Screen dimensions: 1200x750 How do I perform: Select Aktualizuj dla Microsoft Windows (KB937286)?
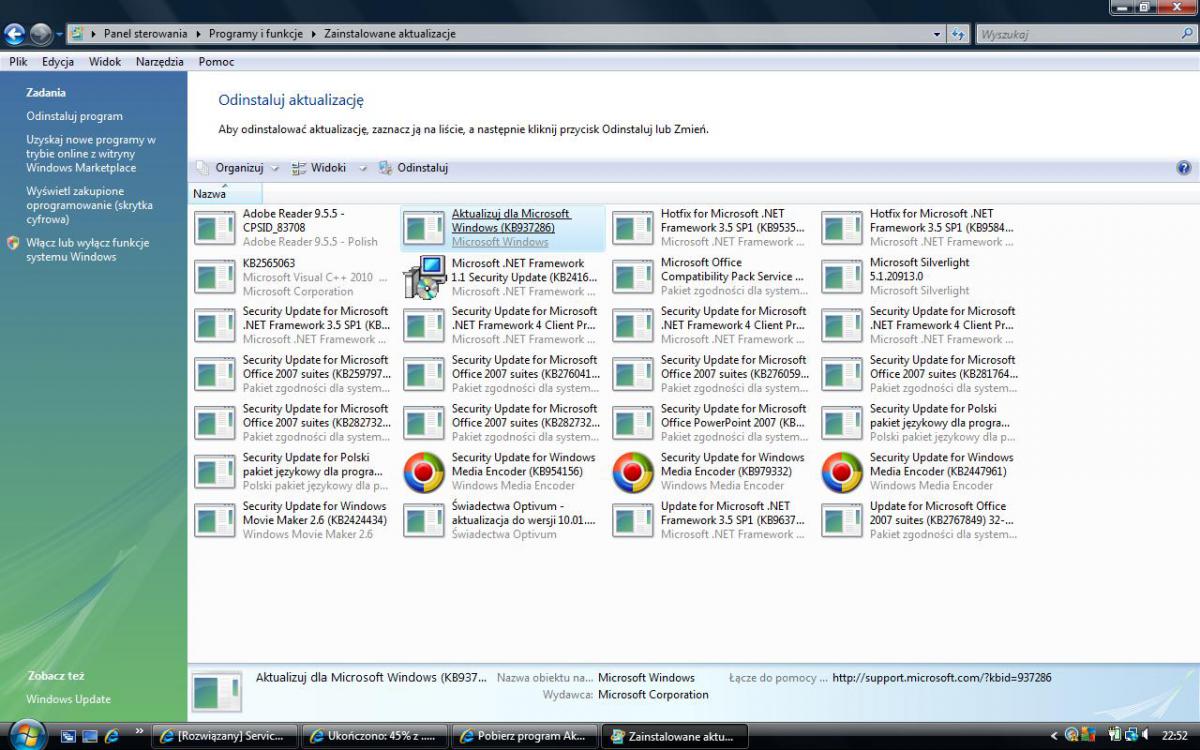pos(503,228)
